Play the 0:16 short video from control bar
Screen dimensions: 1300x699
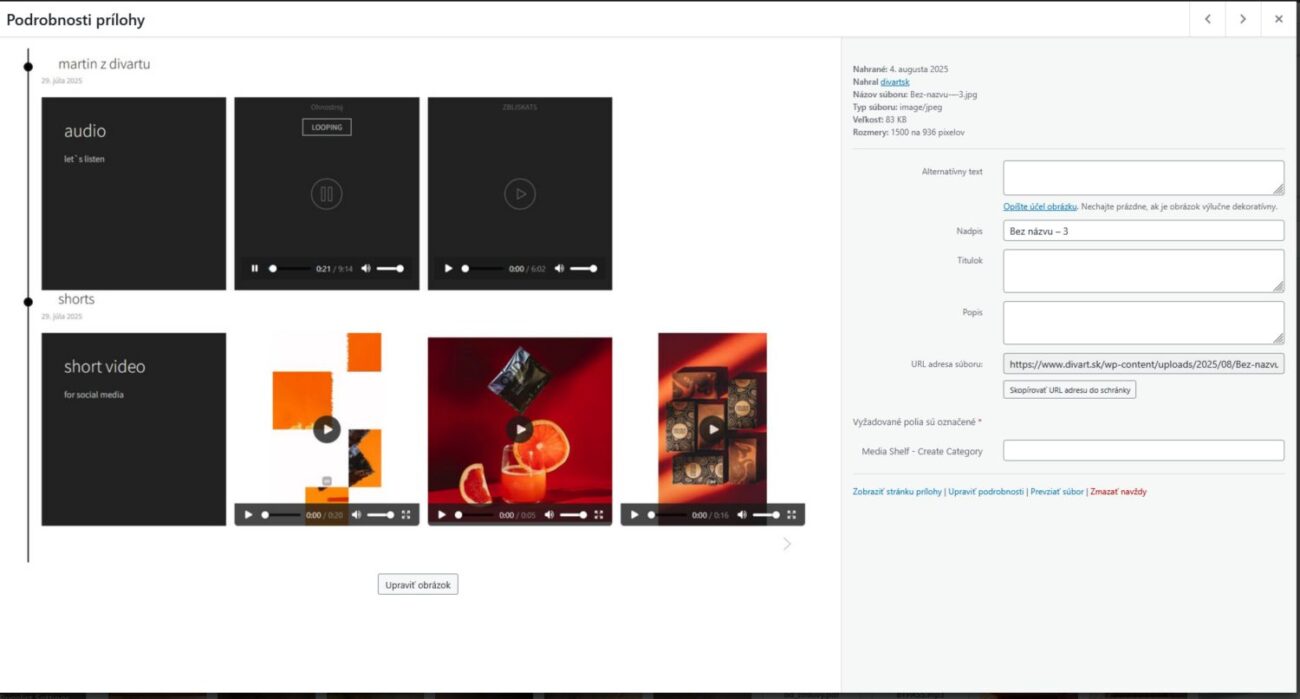pyautogui.click(x=634, y=515)
